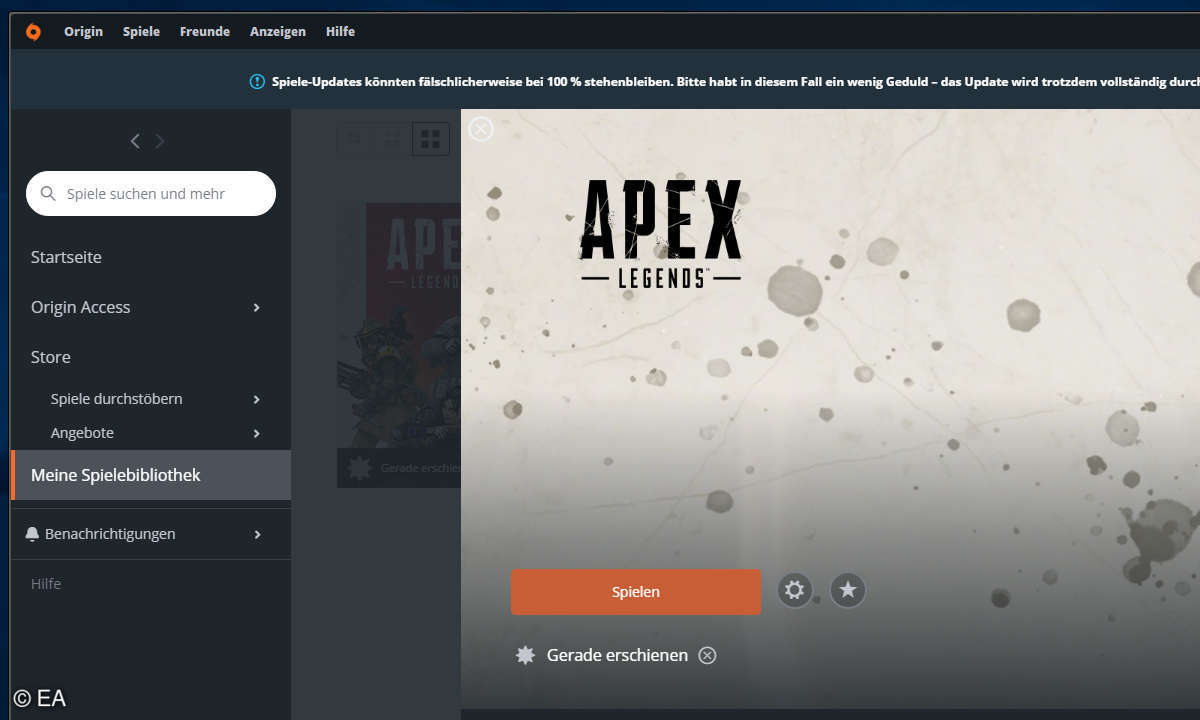Image resolution: width=1200 pixels, height=720 pixels.
Task: Switch to grid view icon in library
Action: (431, 139)
